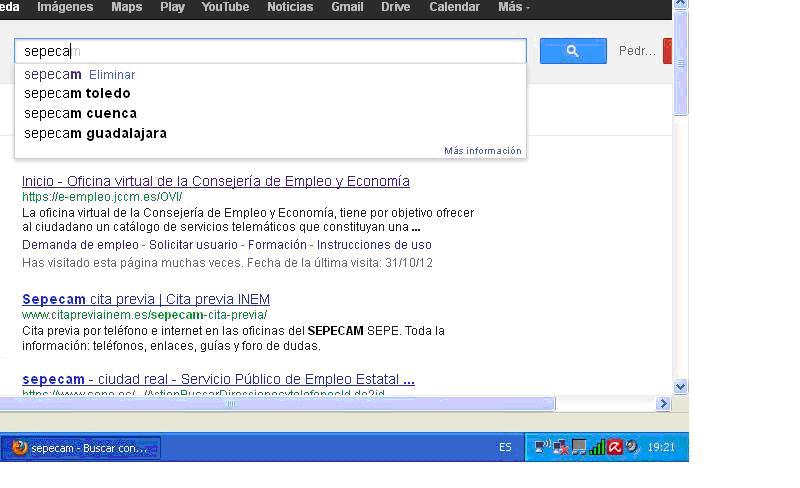Open the Avira antivirus tray icon
800x488 pixels.
click(x=615, y=448)
